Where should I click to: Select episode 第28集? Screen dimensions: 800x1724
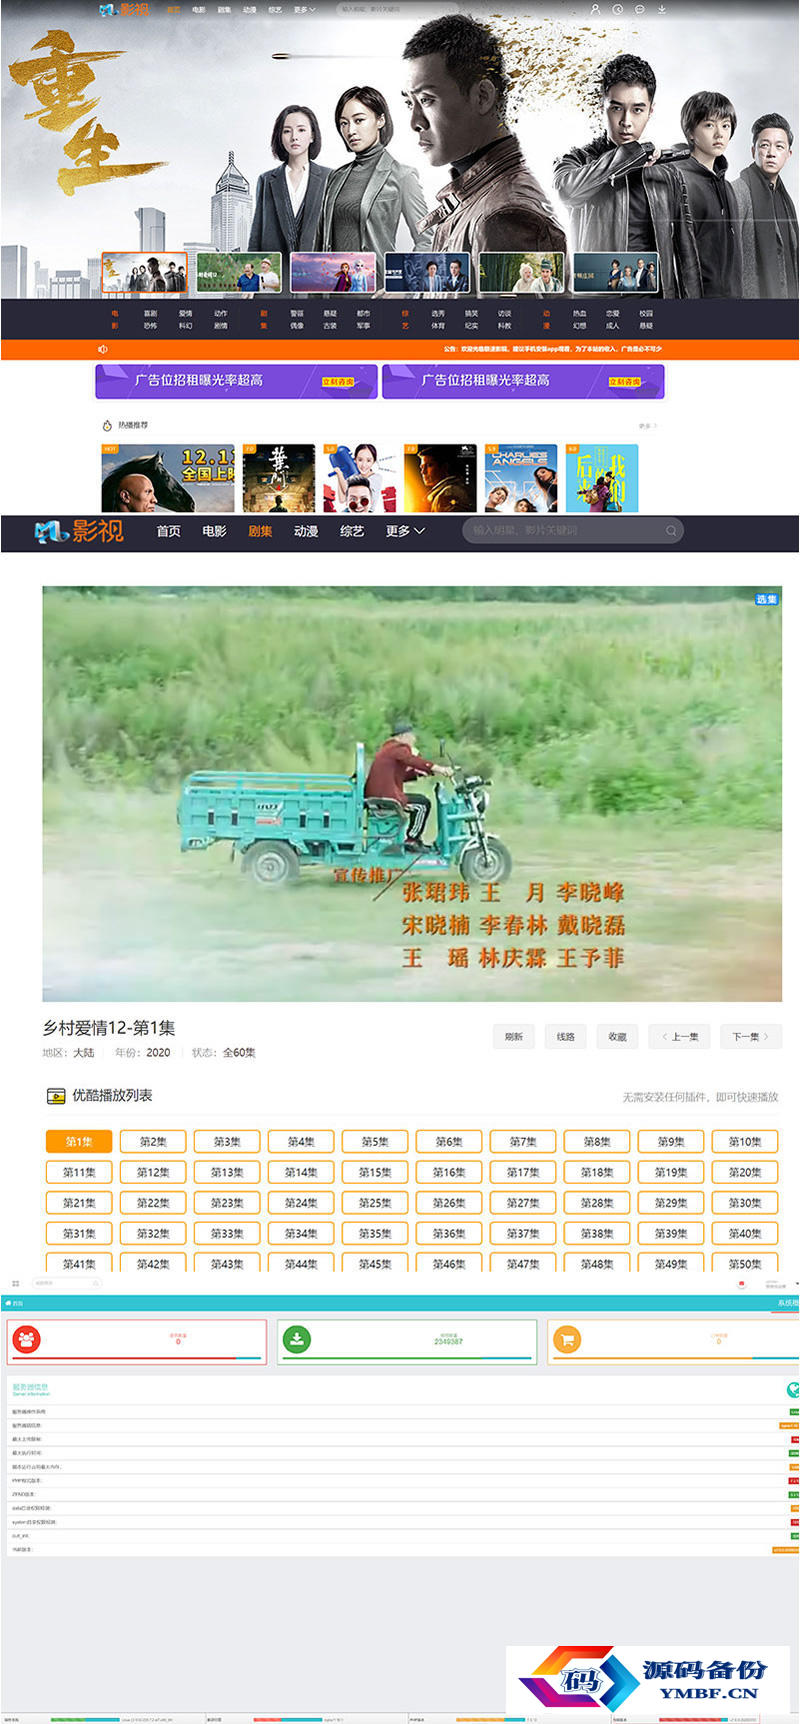597,1203
